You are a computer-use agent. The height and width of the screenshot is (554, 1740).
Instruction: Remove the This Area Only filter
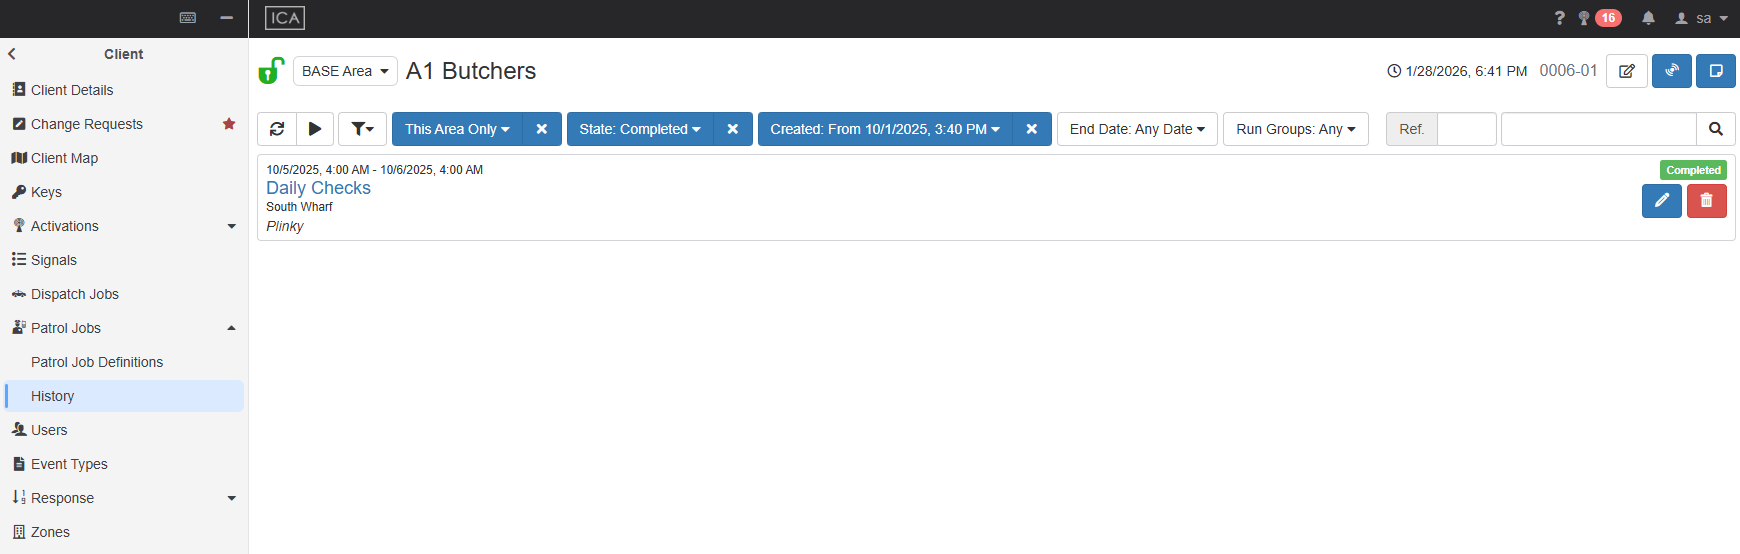[542, 129]
